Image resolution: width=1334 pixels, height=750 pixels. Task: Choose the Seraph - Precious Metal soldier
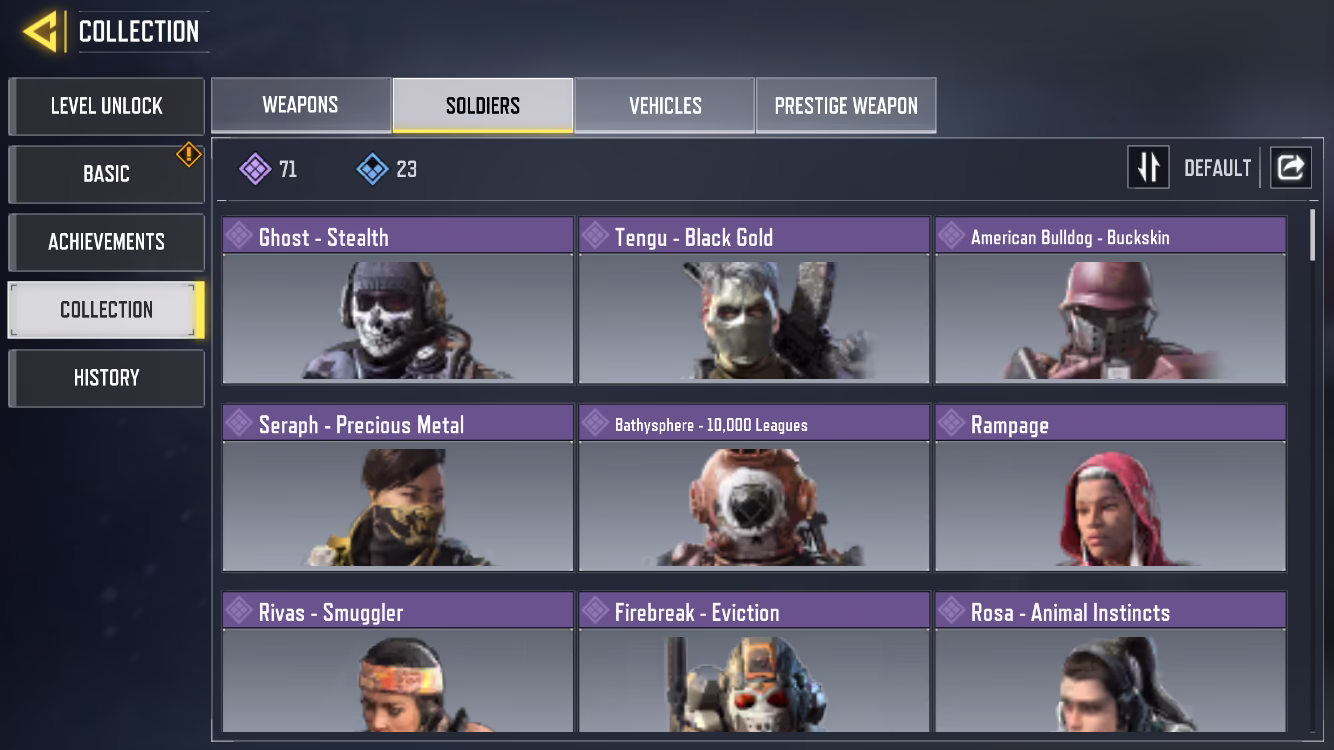(398, 487)
